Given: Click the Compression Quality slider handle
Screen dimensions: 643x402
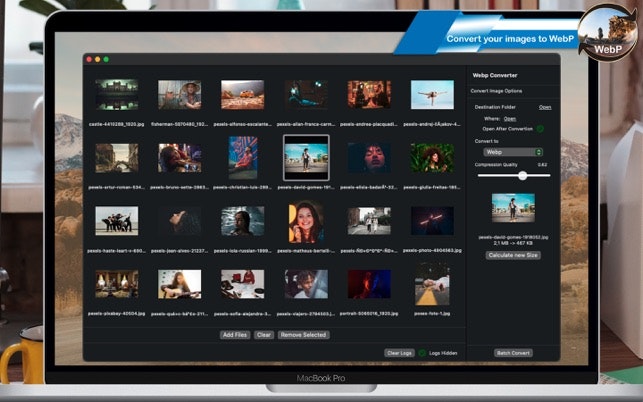Looking at the screenshot, I should [522, 176].
